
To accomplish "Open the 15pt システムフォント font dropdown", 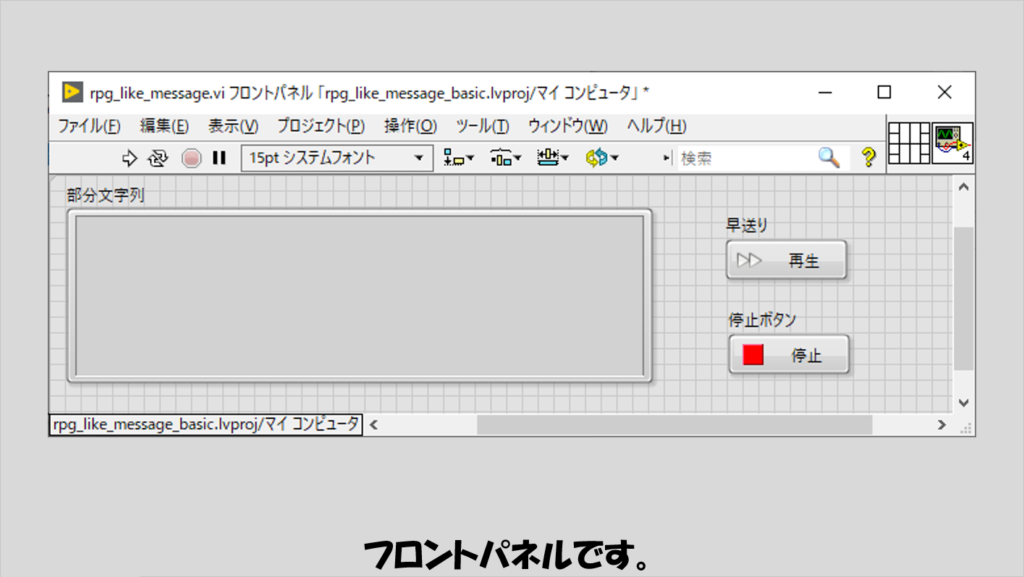I will 337,158.
